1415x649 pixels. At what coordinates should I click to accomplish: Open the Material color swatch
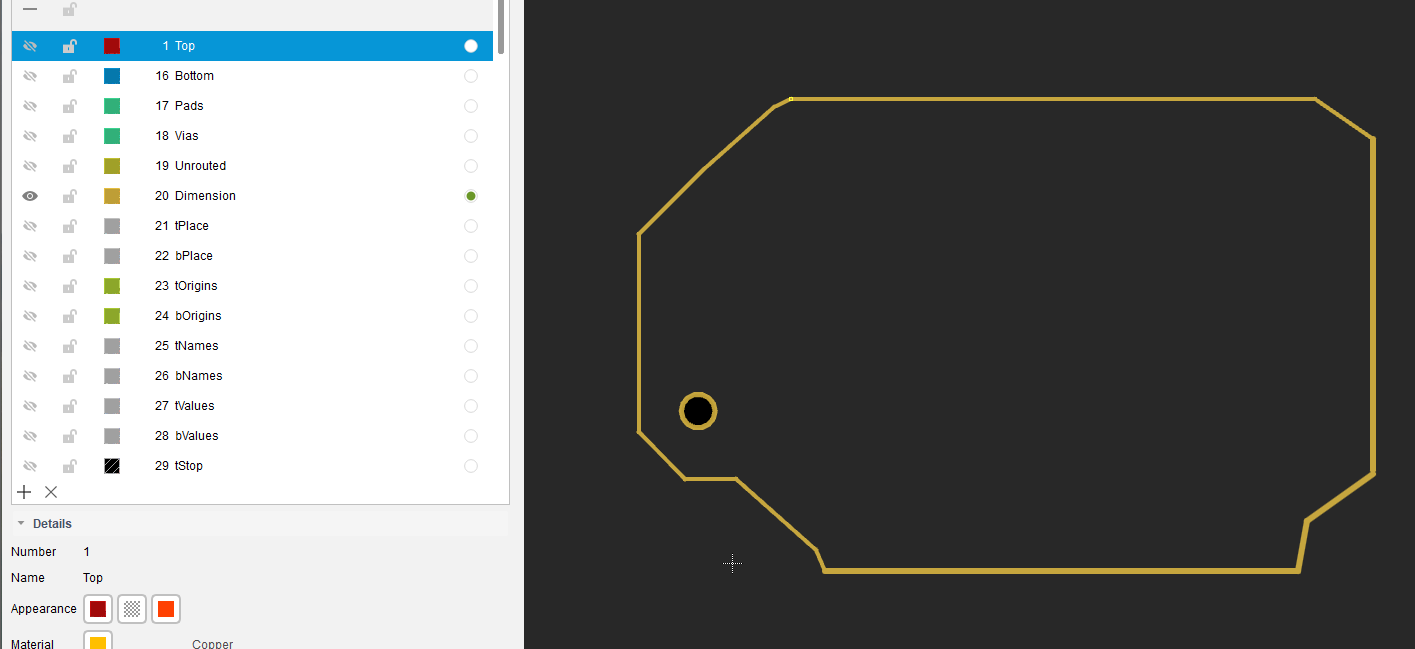98,641
